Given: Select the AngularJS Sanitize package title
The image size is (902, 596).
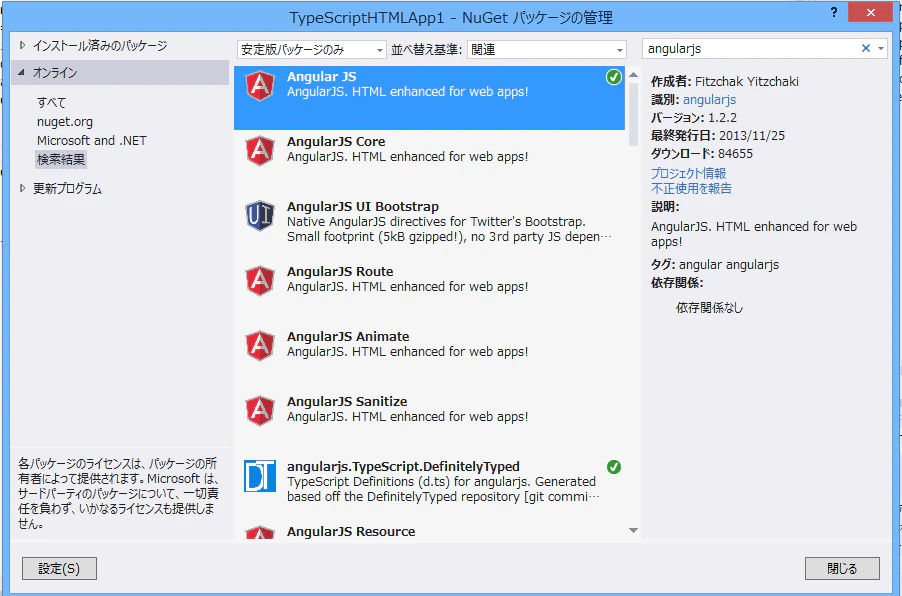Looking at the screenshot, I should [x=347, y=402].
